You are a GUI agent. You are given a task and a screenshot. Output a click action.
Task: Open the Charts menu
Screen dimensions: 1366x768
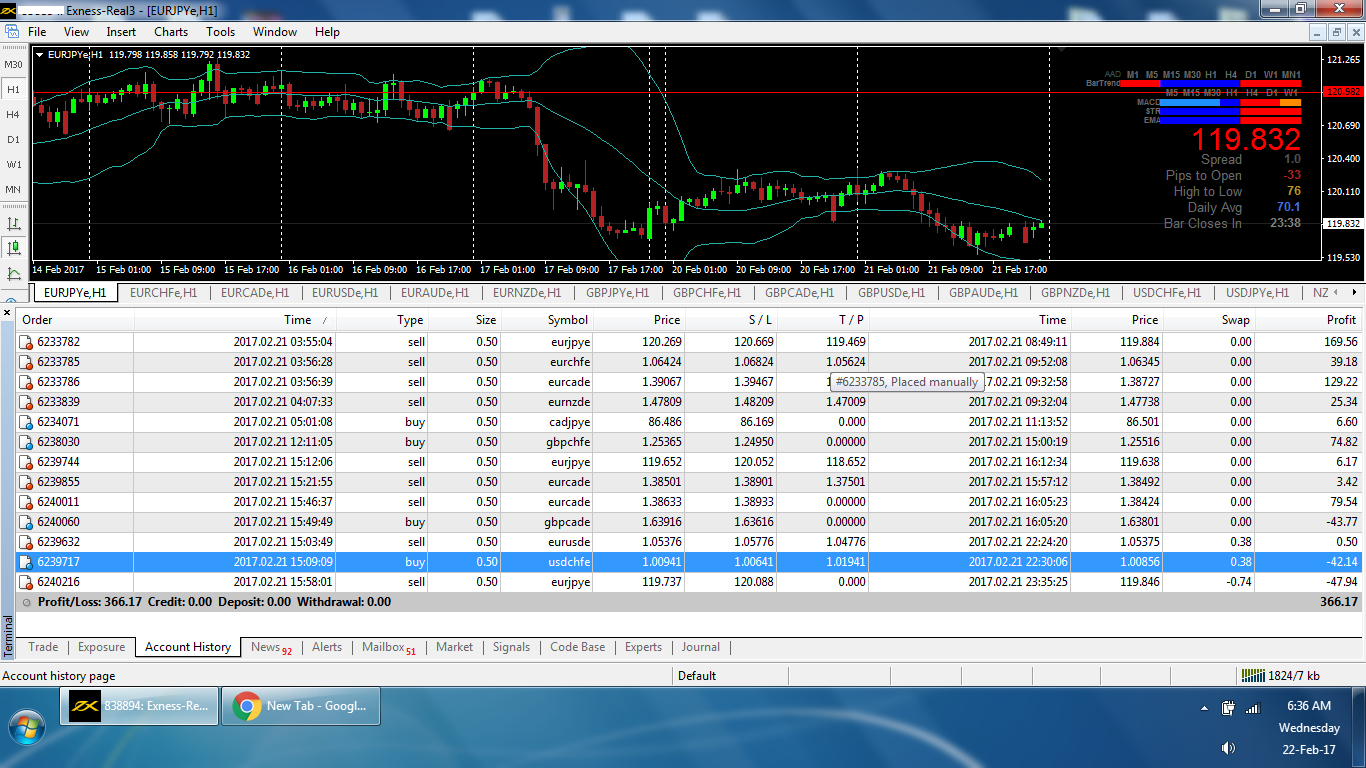171,32
